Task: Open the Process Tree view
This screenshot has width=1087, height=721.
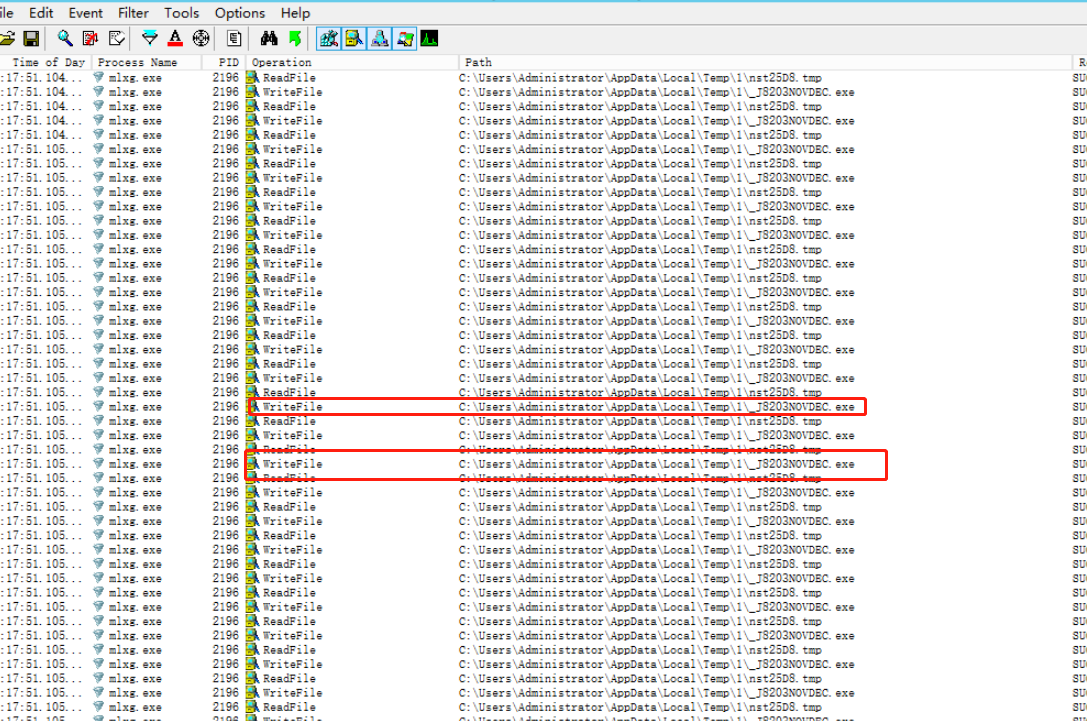Action: point(234,39)
